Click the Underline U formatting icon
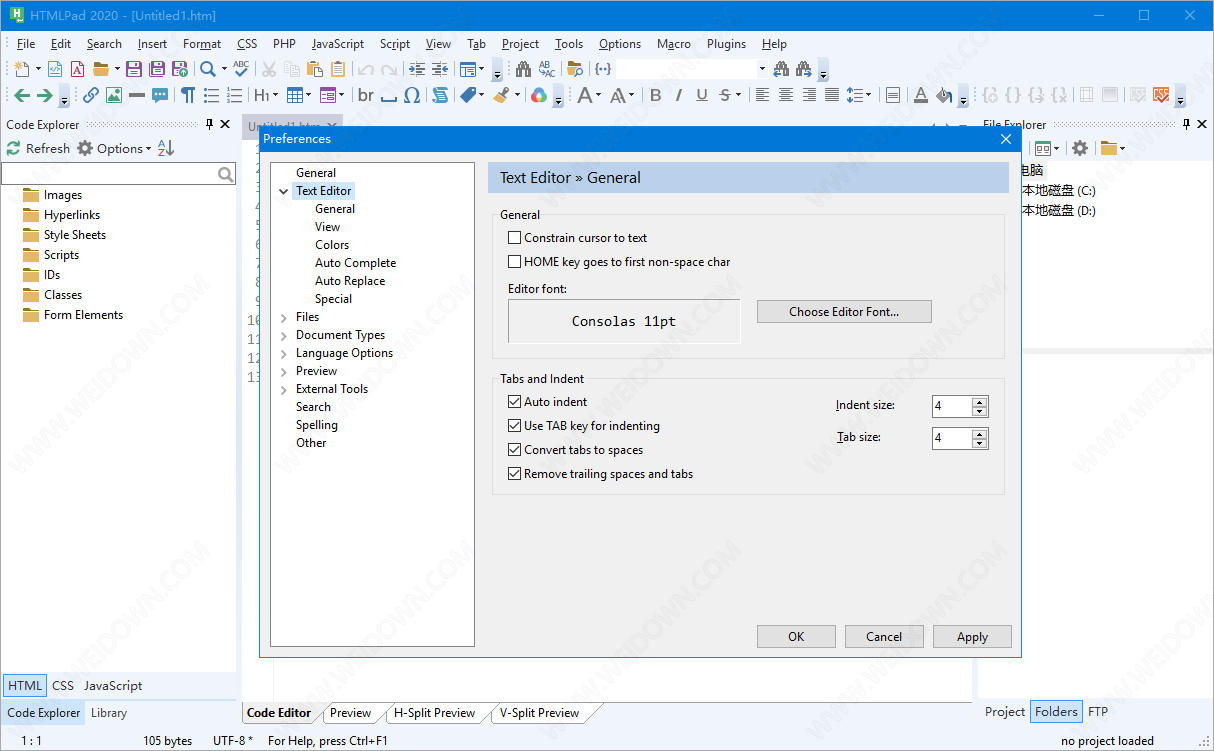The height and width of the screenshot is (751, 1214). click(702, 95)
